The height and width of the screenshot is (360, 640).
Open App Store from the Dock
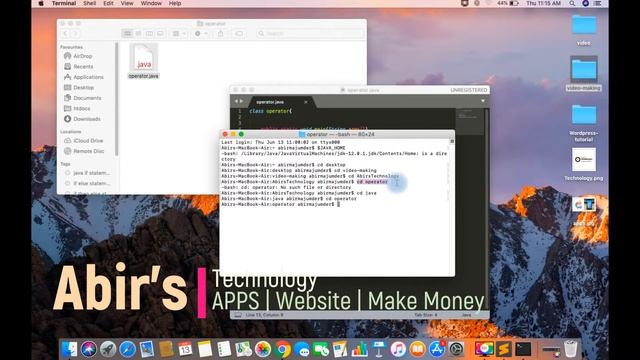[437, 349]
